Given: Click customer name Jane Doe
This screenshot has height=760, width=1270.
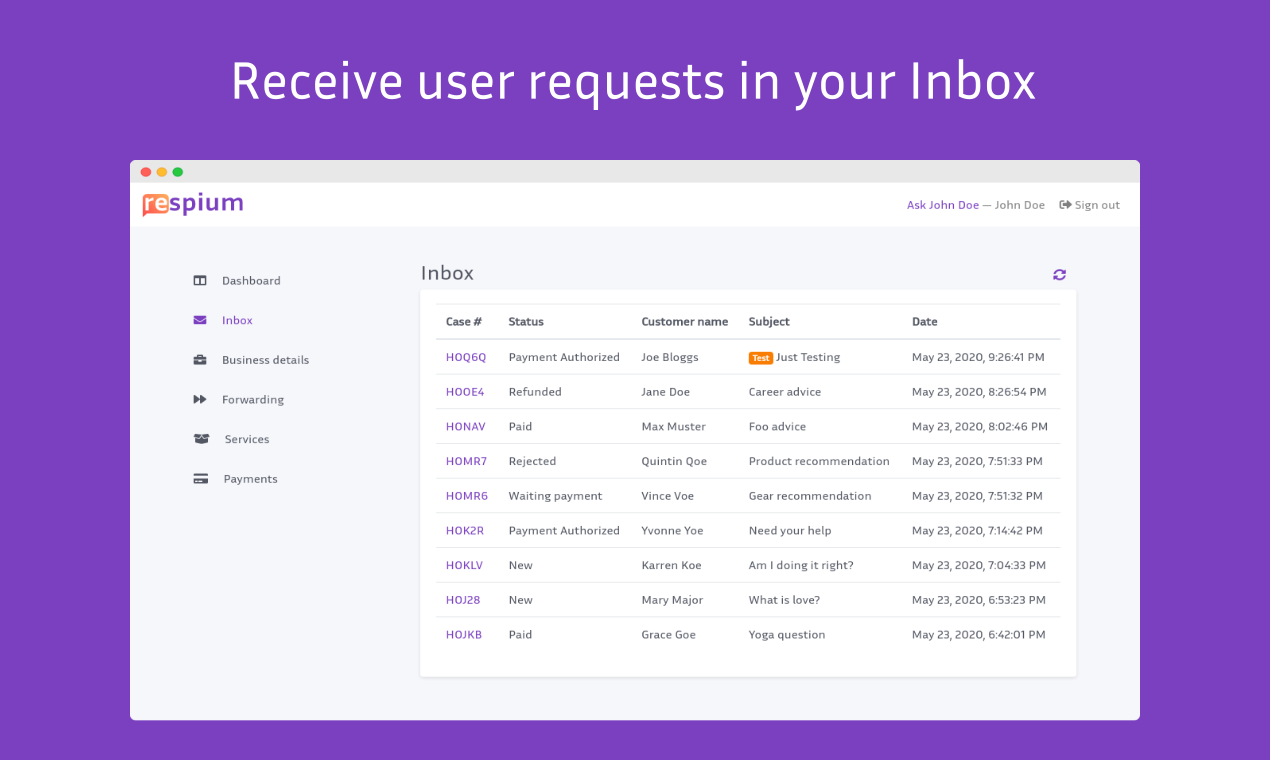Looking at the screenshot, I should (666, 392).
